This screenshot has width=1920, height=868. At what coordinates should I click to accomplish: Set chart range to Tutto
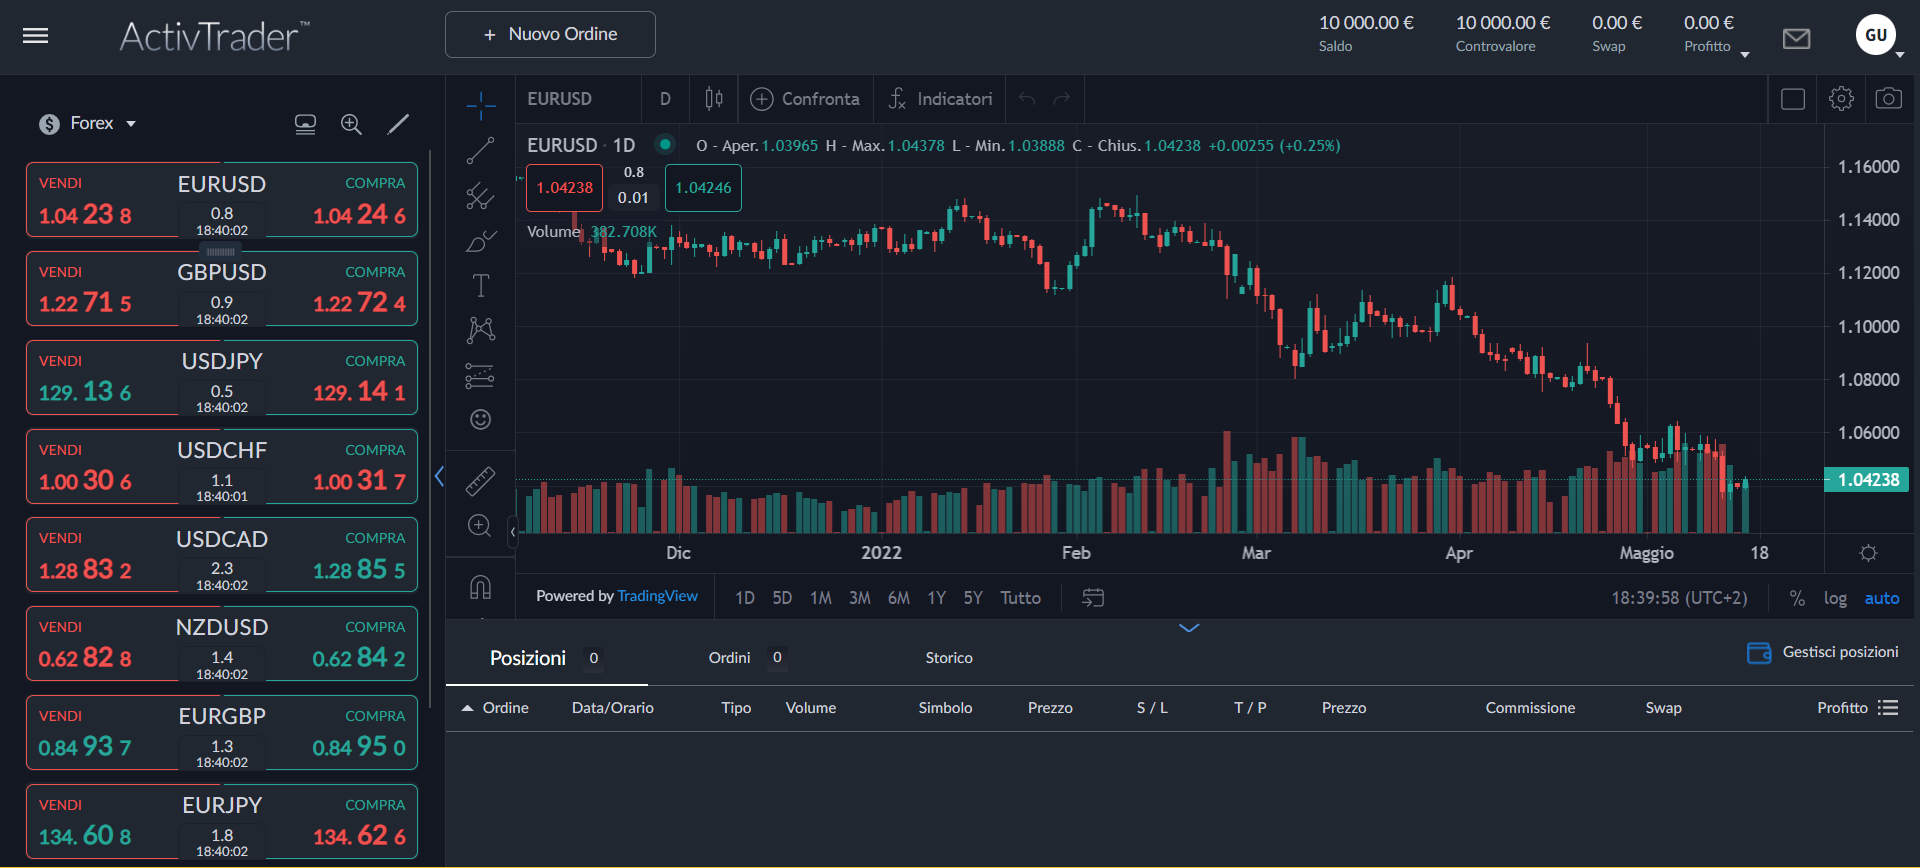[1020, 598]
